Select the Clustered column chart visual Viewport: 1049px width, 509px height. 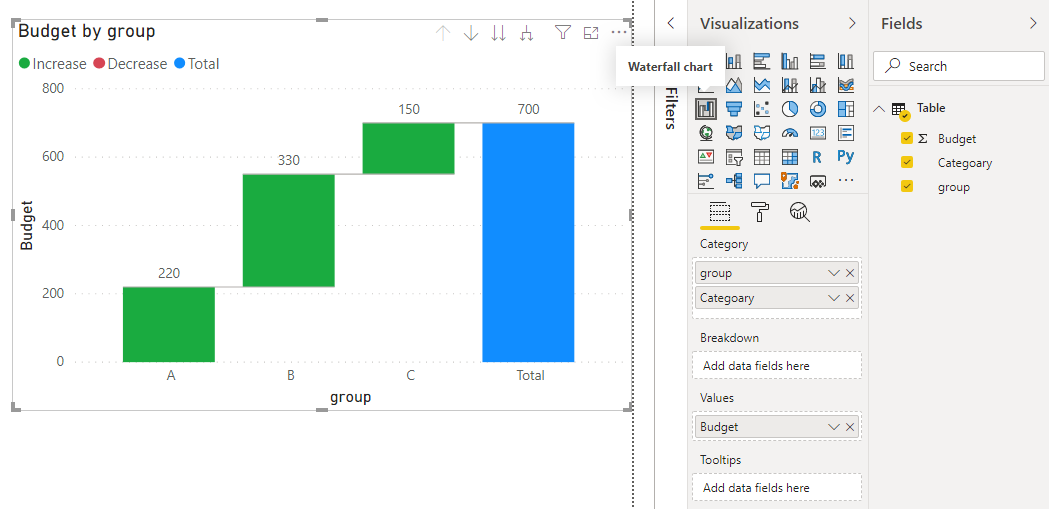tap(790, 62)
